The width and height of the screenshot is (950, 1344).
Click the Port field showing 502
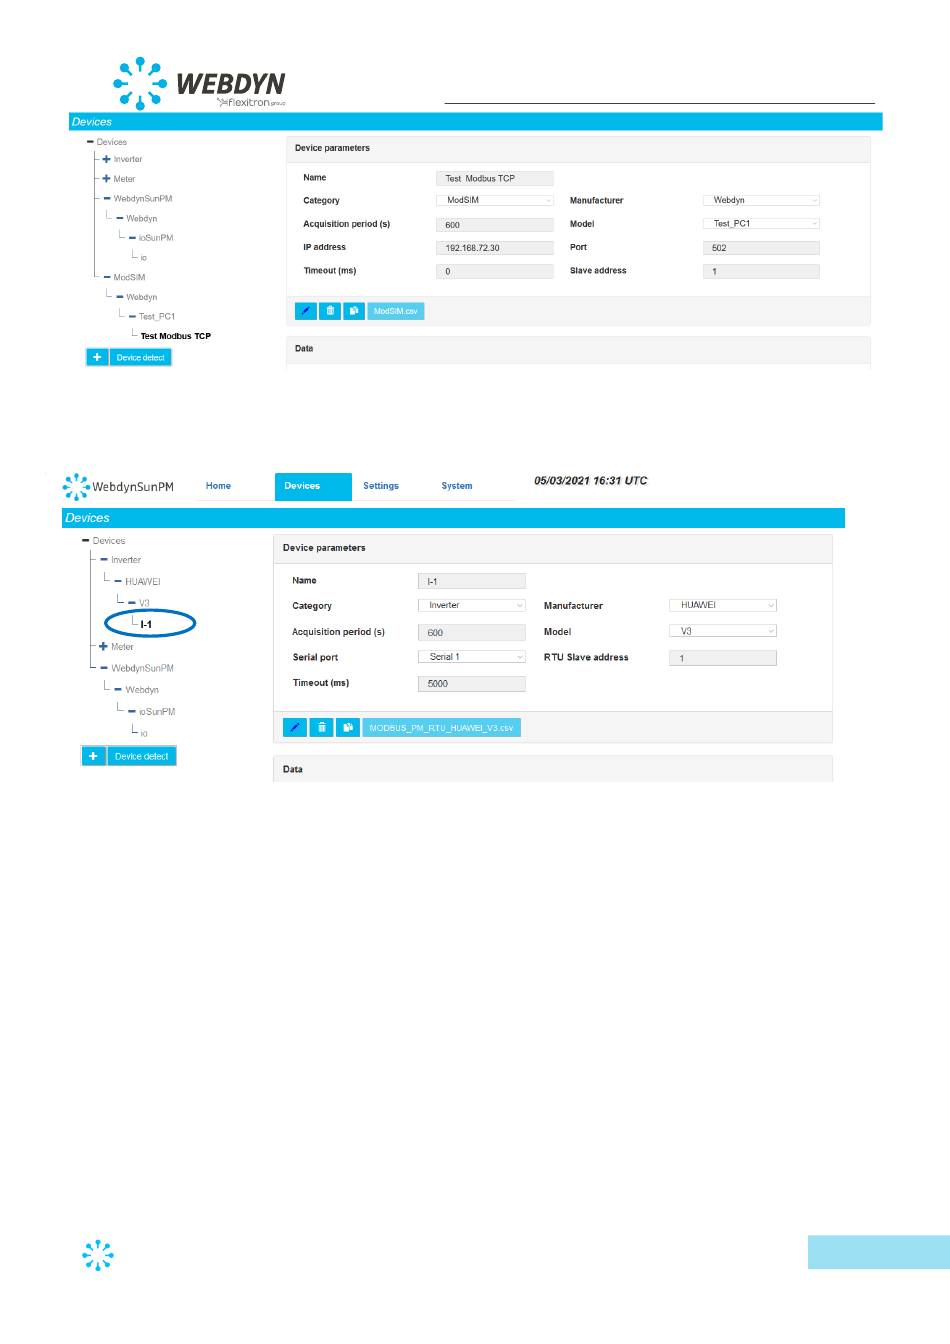761,248
